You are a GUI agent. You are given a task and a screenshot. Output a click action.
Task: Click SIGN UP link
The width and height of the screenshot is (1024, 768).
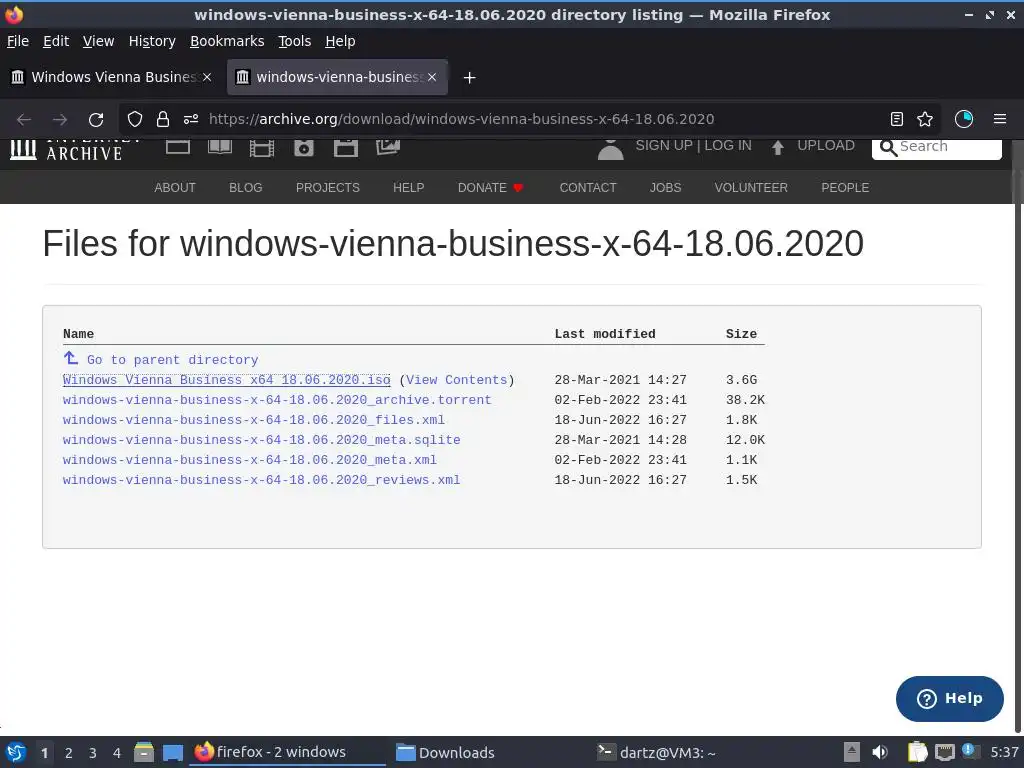pyautogui.click(x=664, y=146)
